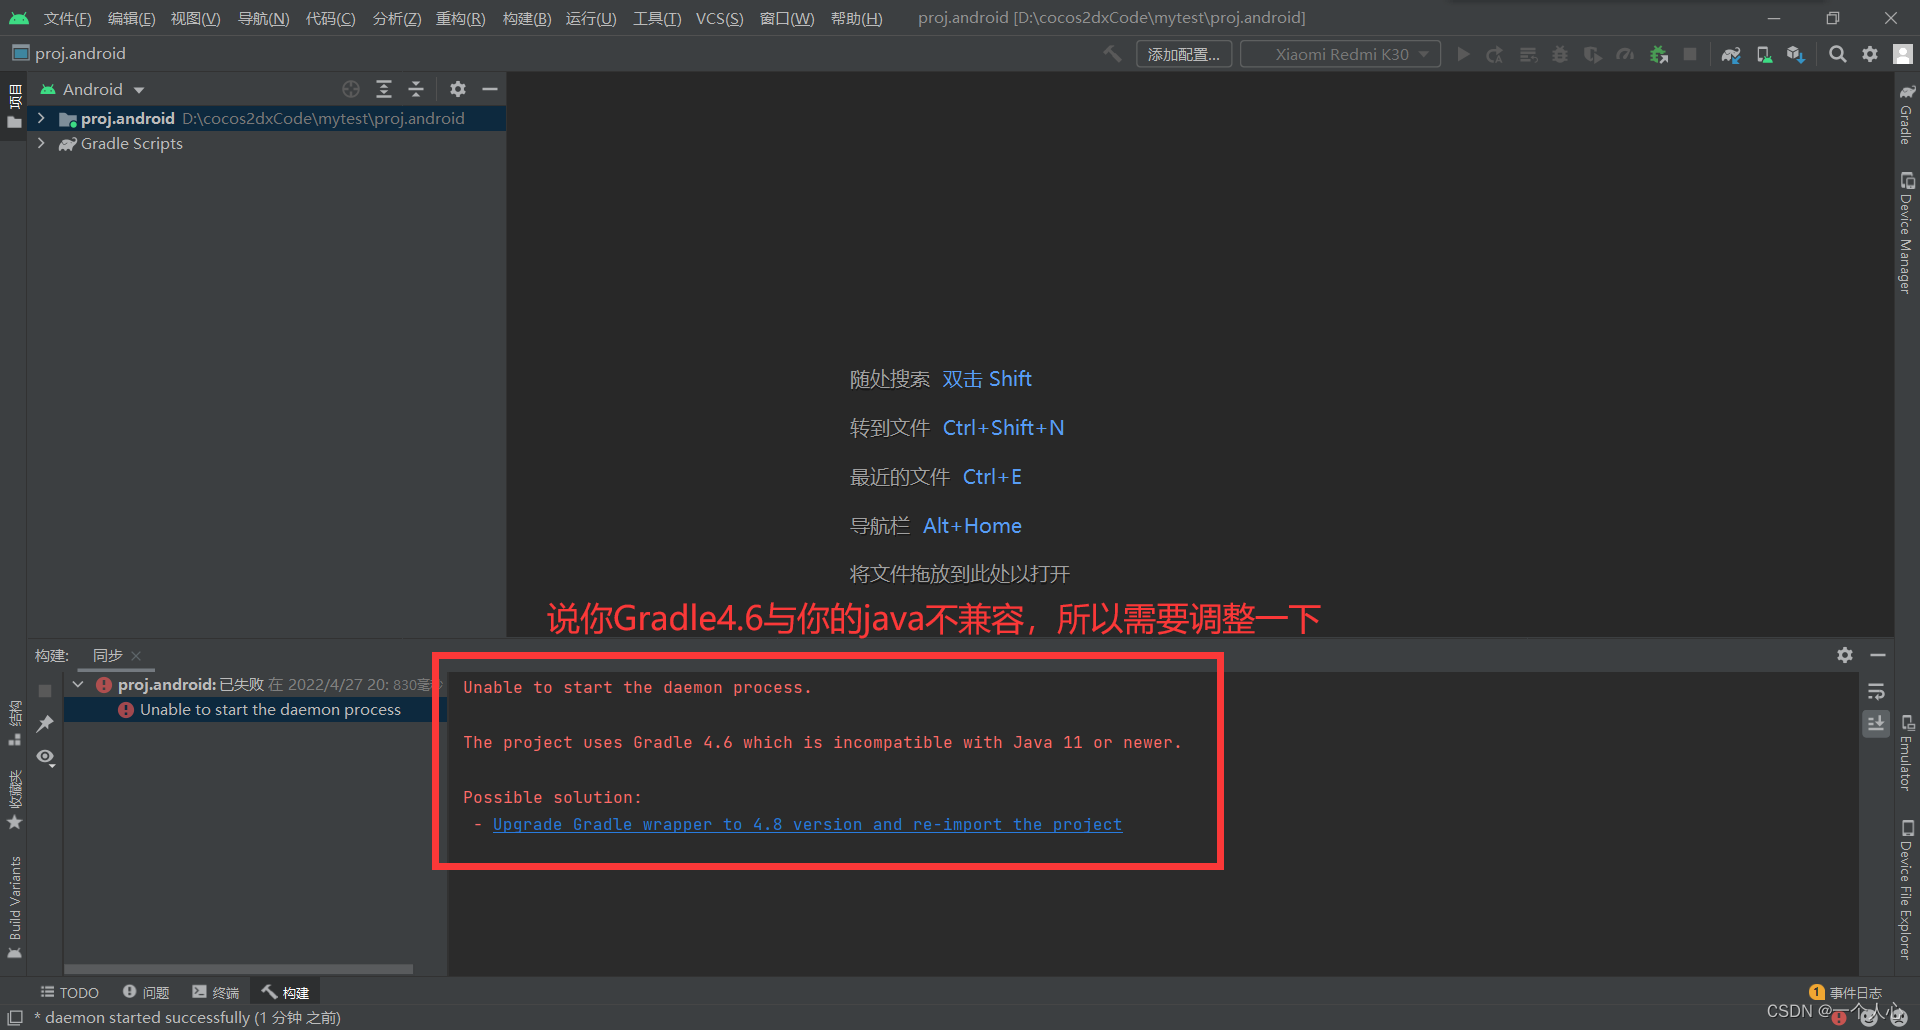Image resolution: width=1920 pixels, height=1030 pixels.
Task: Open the Device Manager toolbar icon
Action: pos(1764,54)
